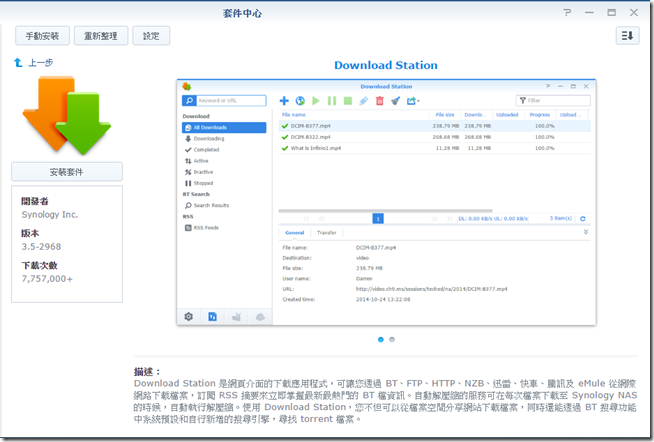Maximize the 套件中心 window

(611, 13)
